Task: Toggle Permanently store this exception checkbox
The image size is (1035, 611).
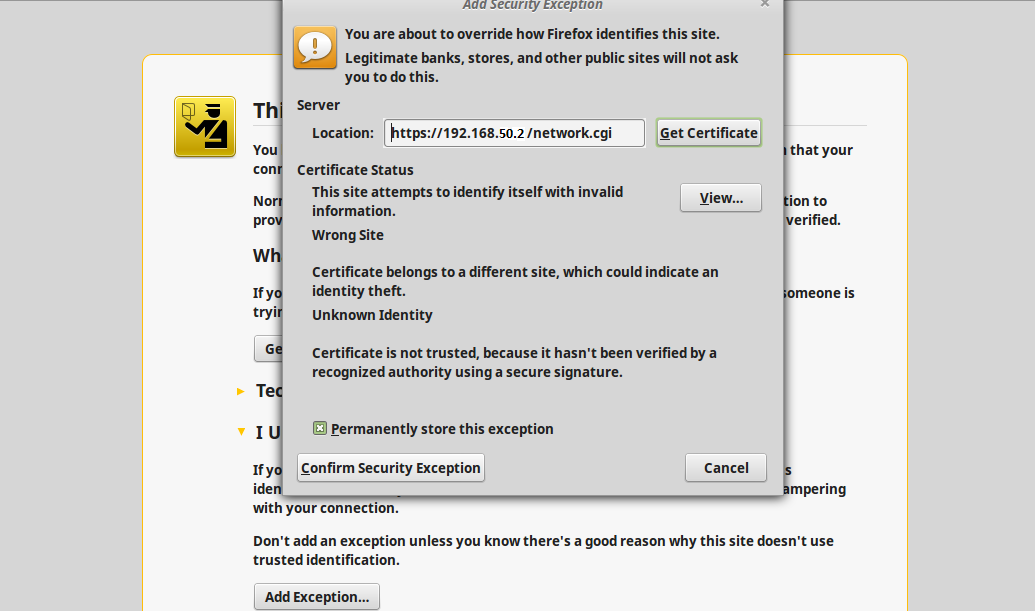Action: [319, 429]
